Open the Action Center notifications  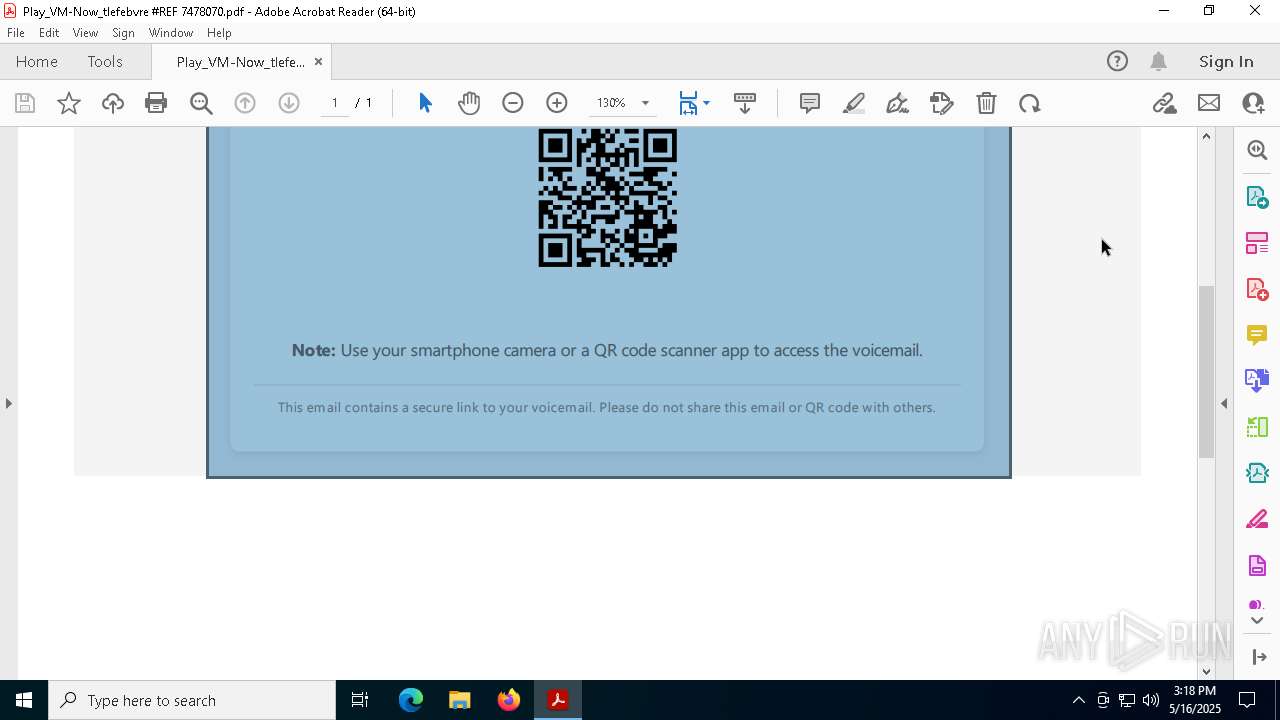1247,700
